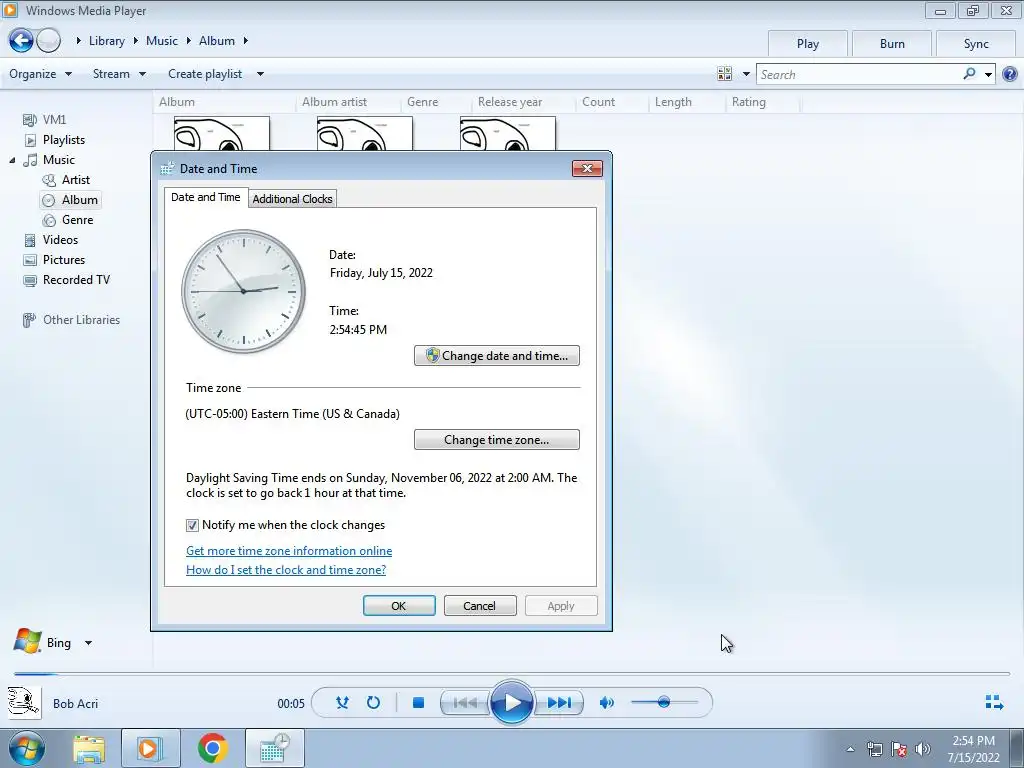The image size is (1024, 768).
Task: Uncheck Notify me when the clock changes
Action: (192, 525)
